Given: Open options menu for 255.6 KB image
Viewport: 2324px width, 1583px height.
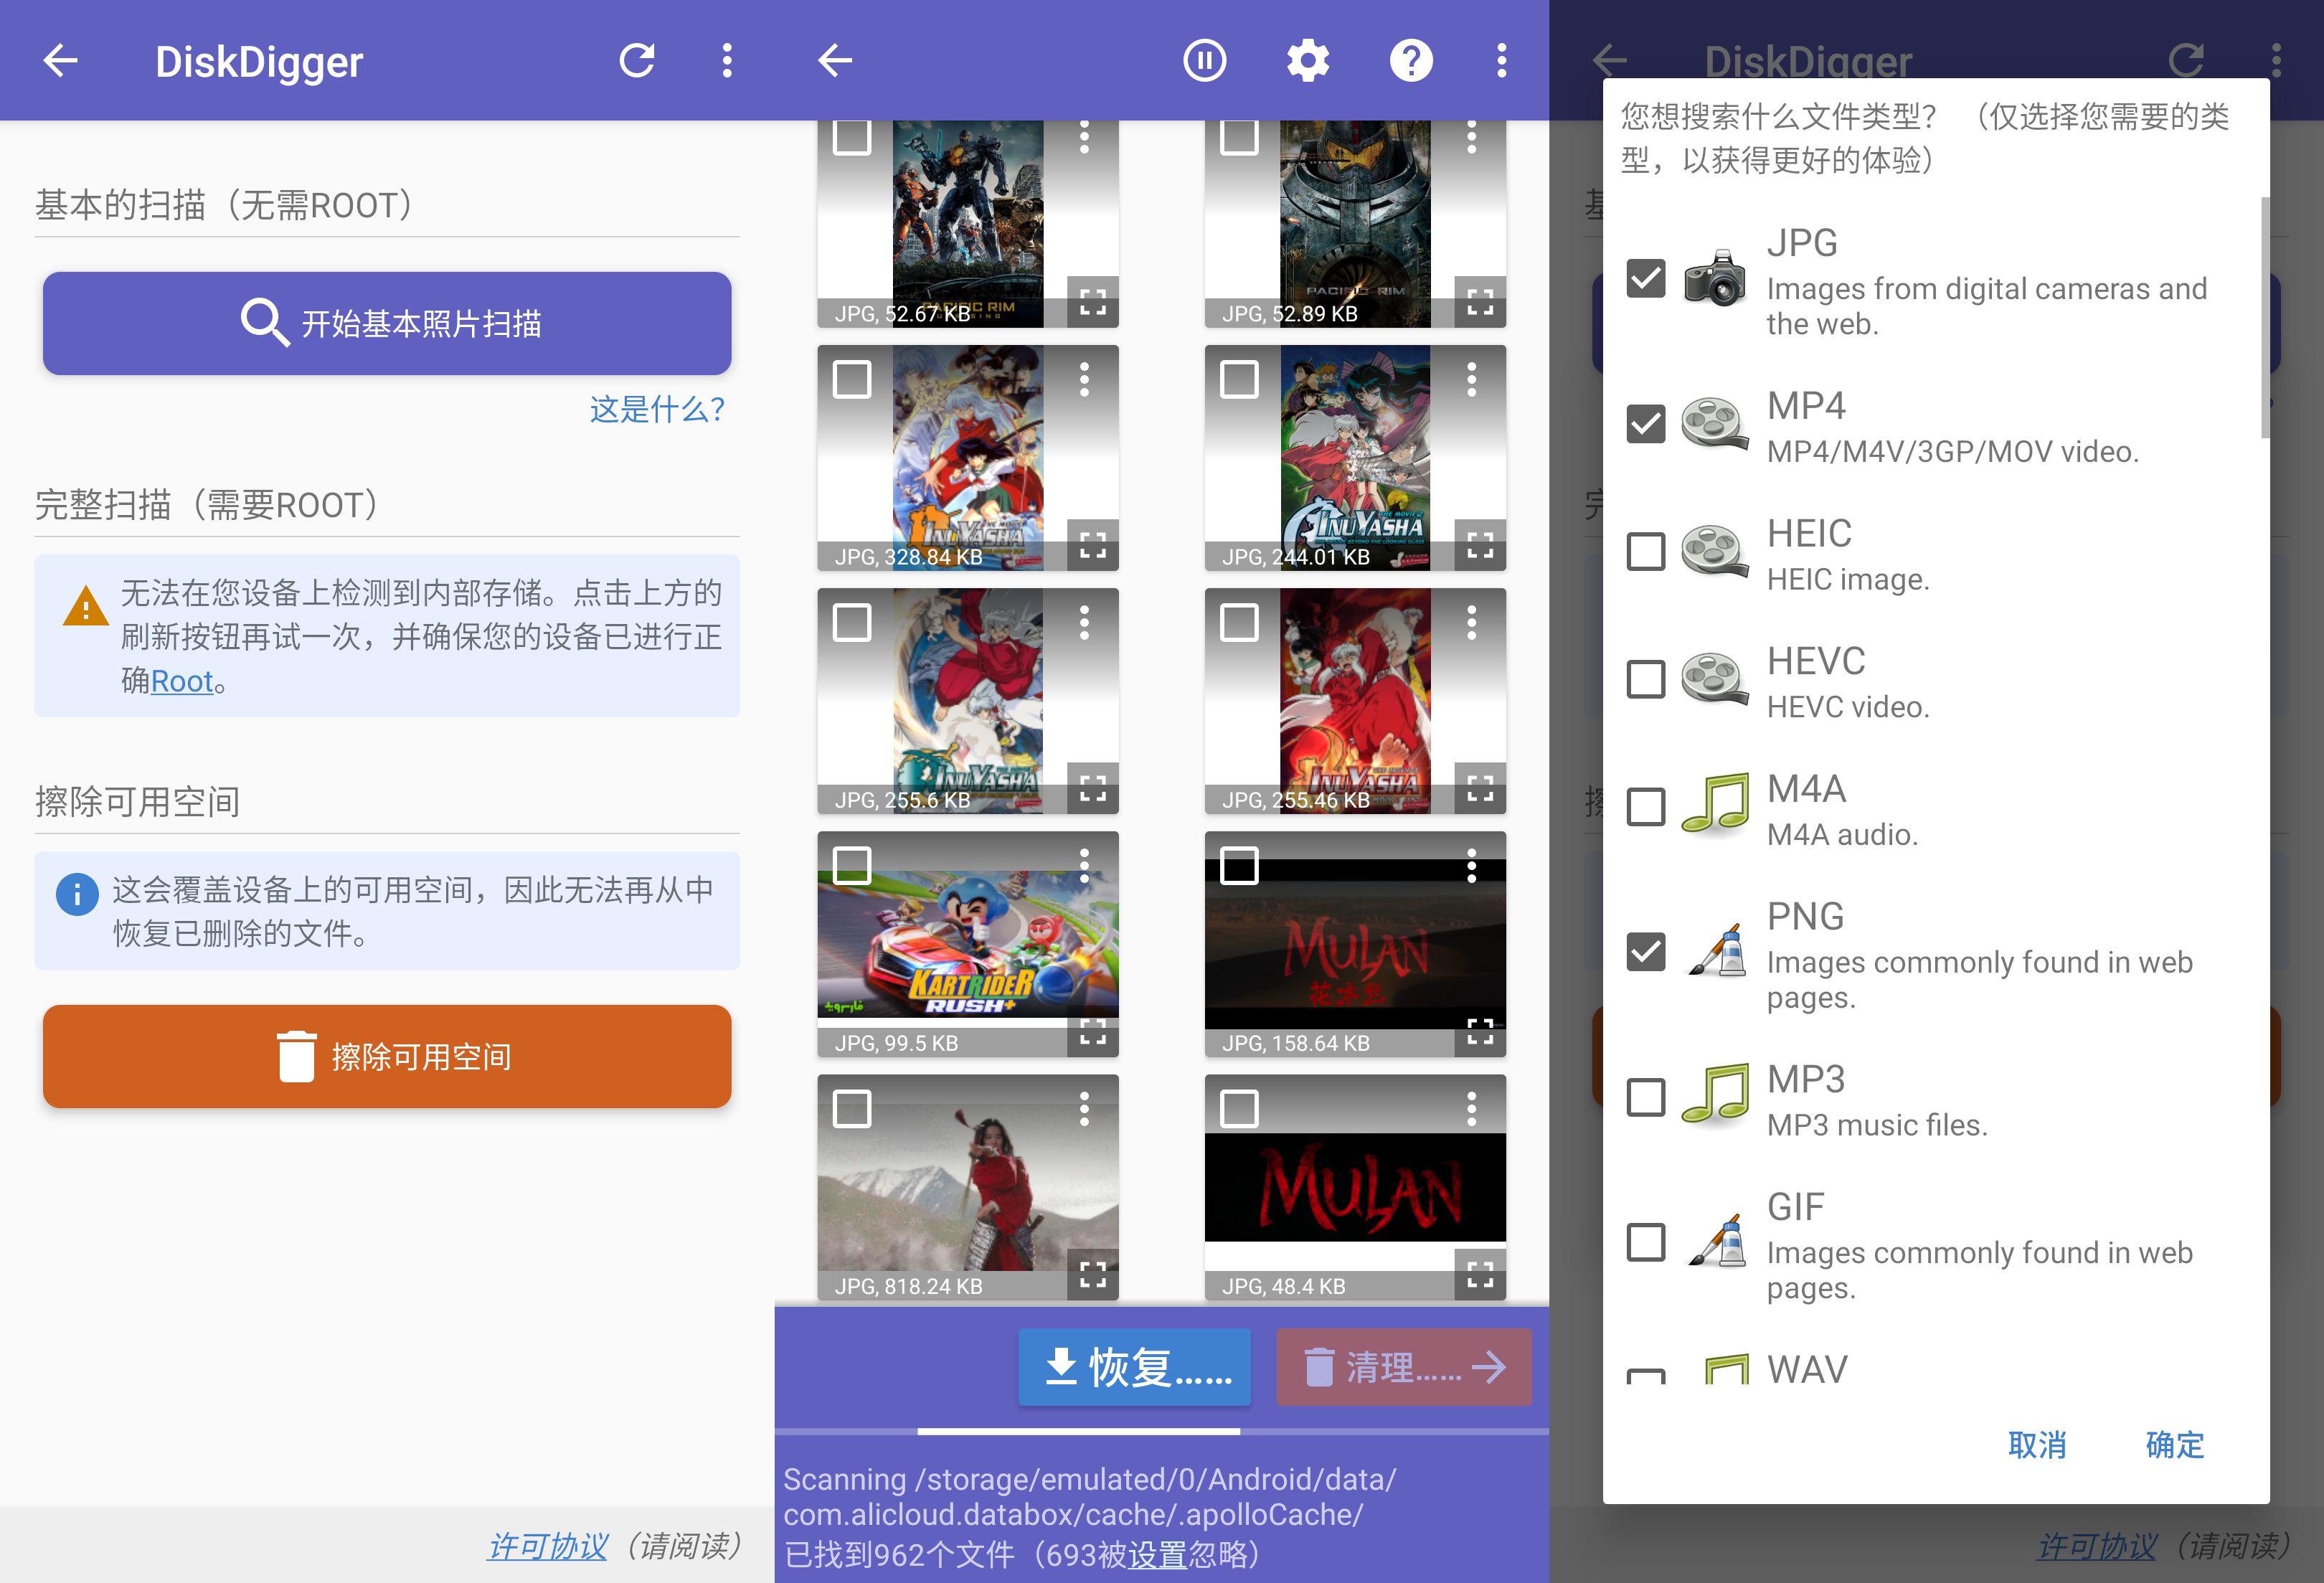Looking at the screenshot, I should 1084,623.
